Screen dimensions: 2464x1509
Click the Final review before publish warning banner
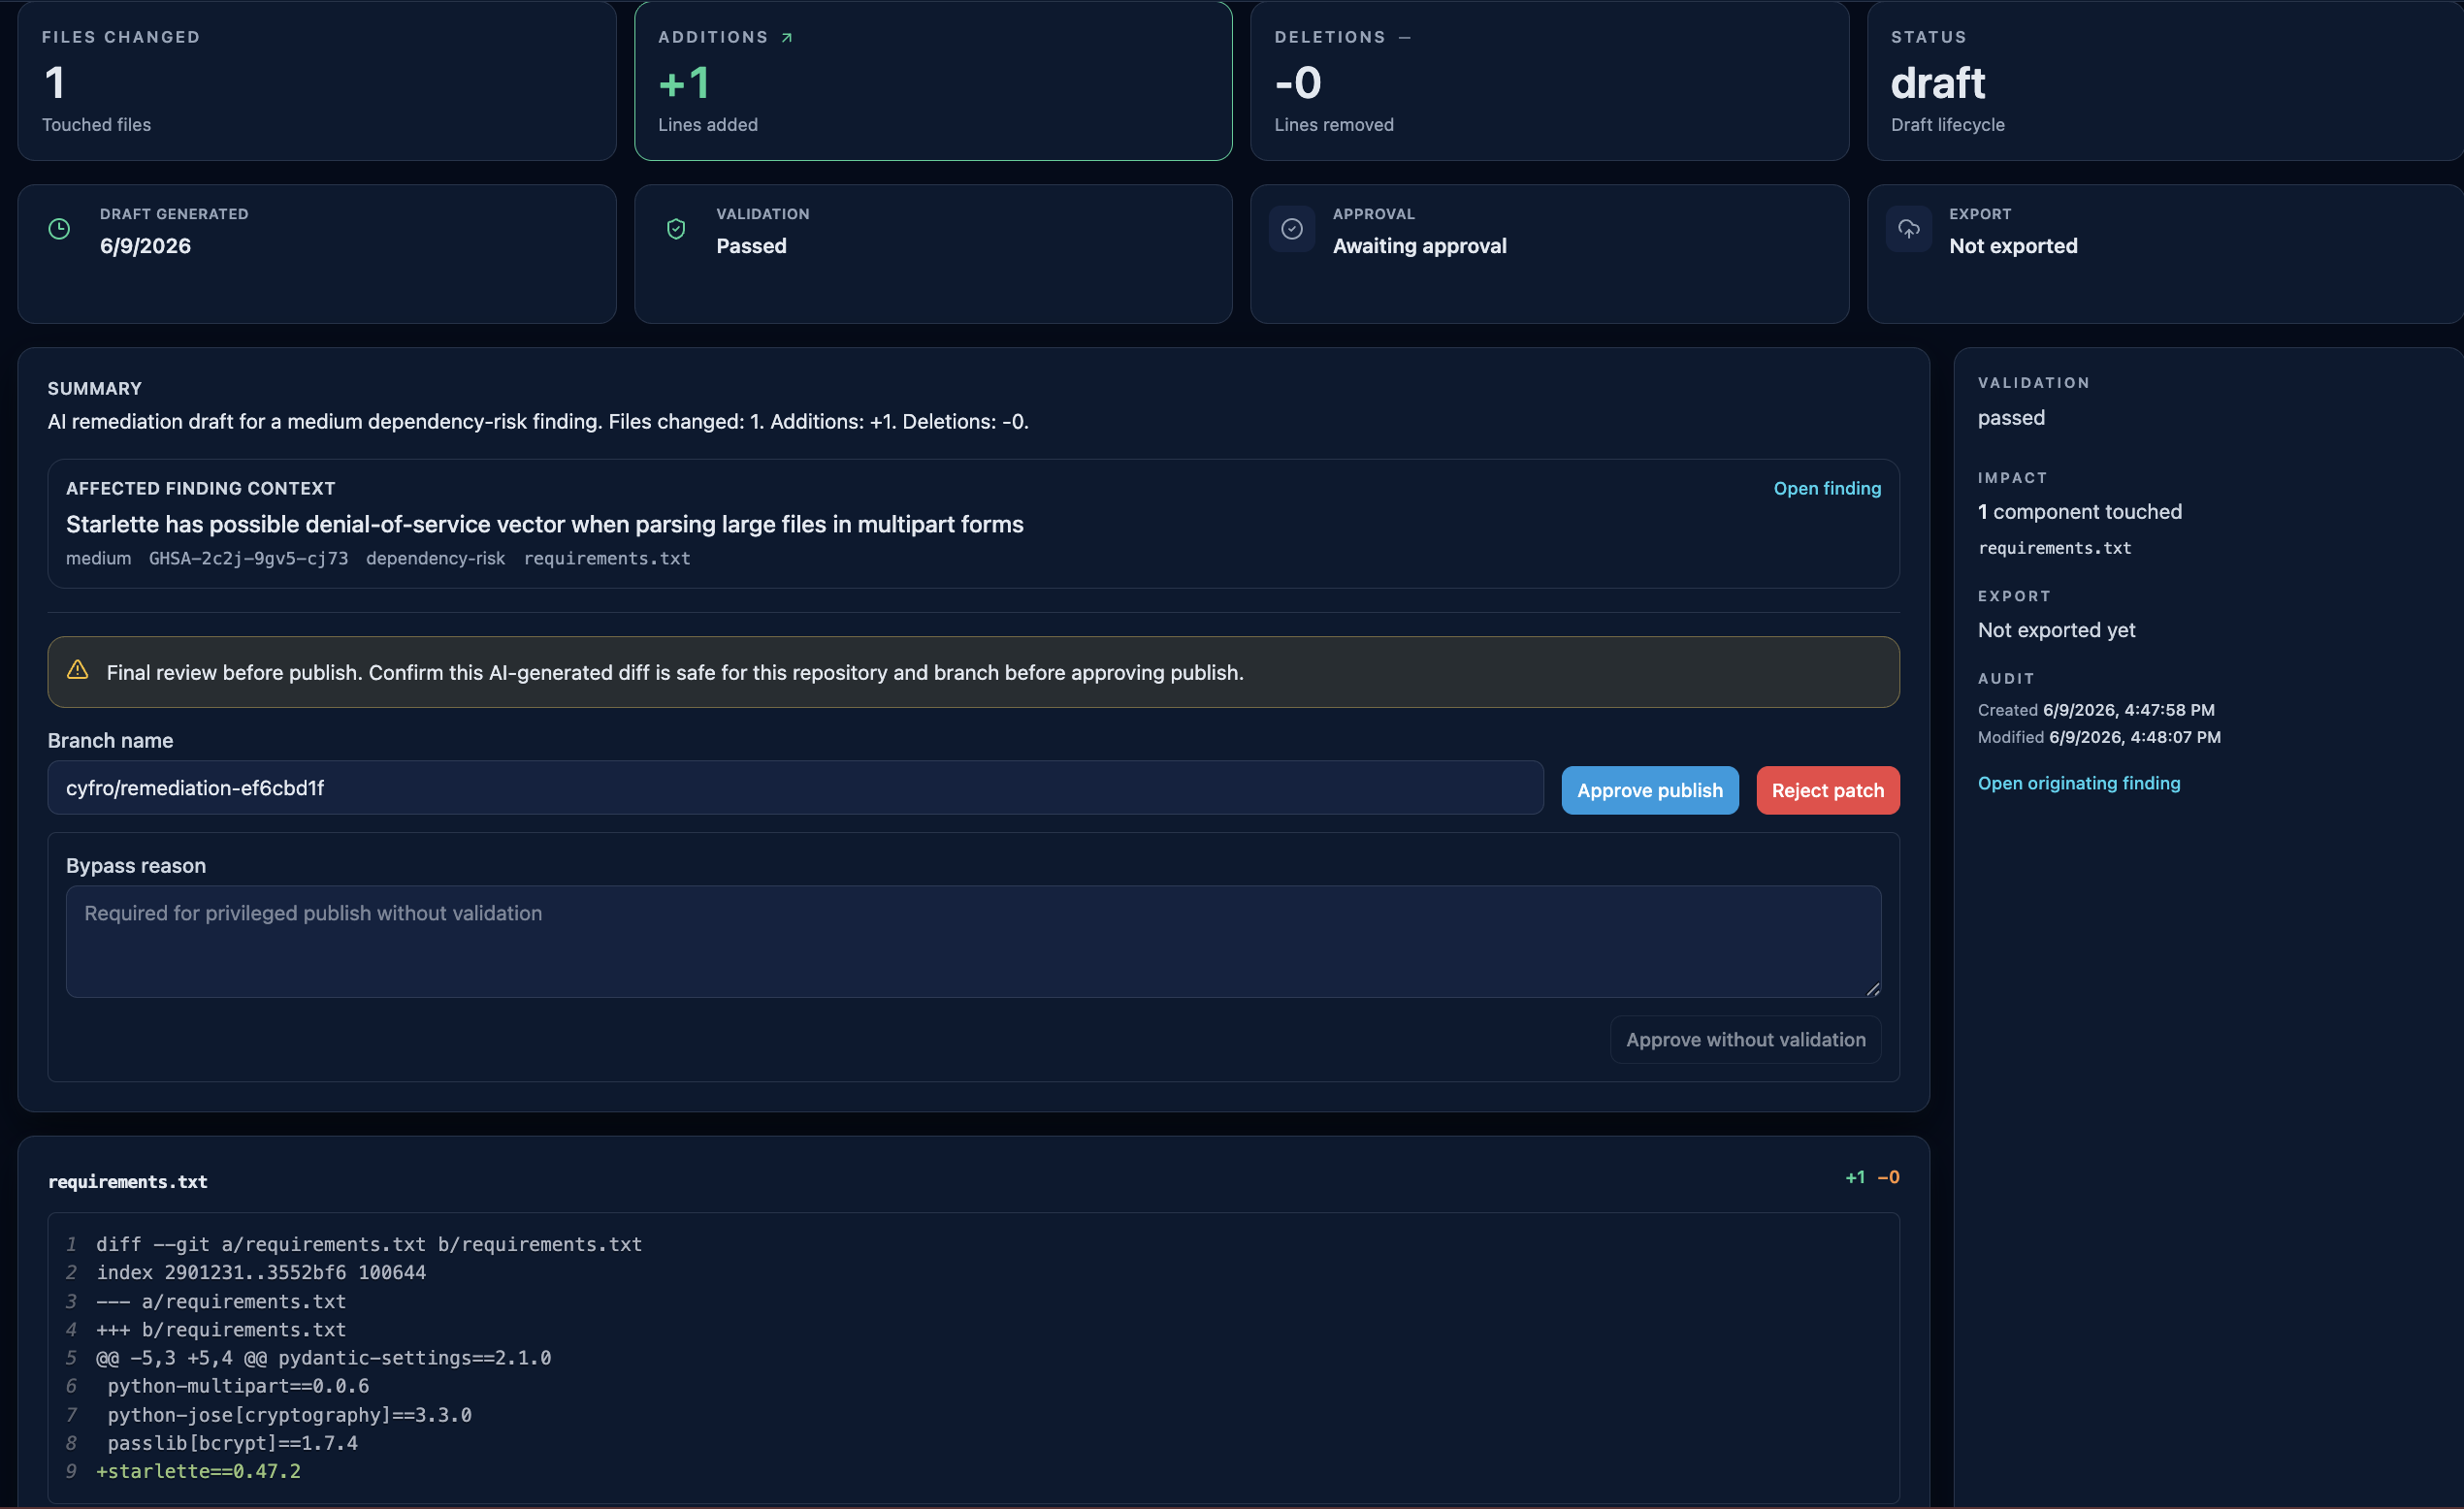coord(973,672)
